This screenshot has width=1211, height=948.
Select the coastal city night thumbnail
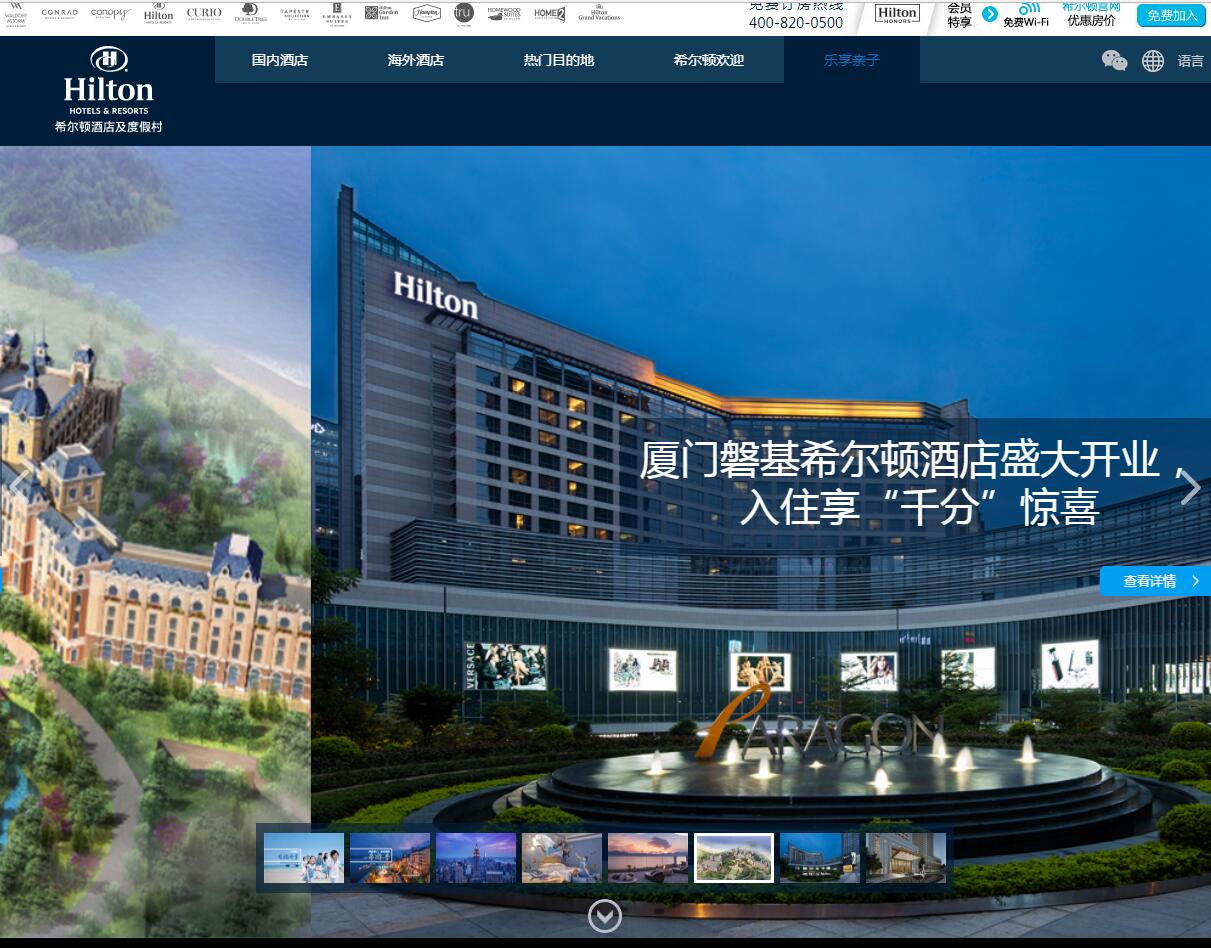point(390,858)
